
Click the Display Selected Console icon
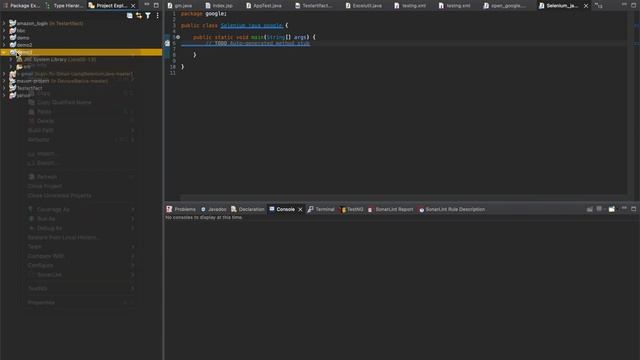599,209
